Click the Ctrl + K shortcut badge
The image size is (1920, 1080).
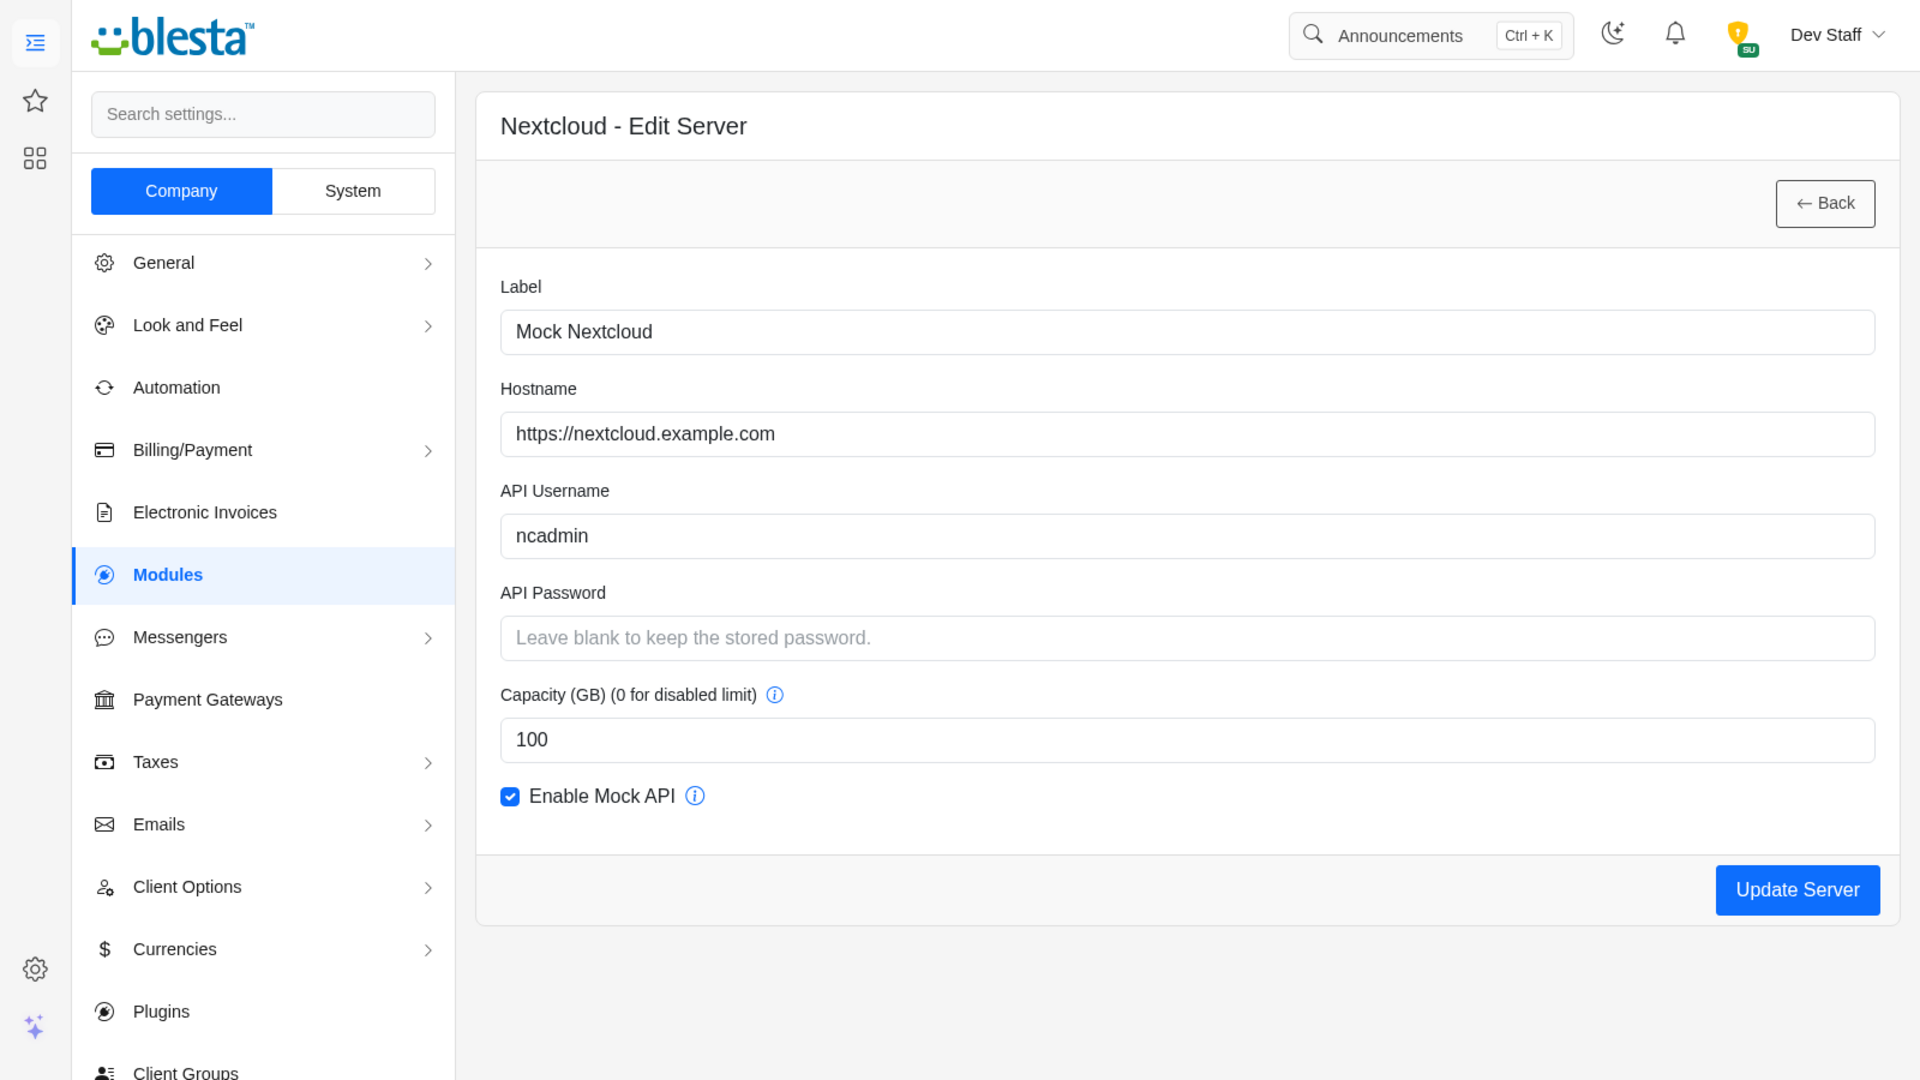coord(1528,36)
